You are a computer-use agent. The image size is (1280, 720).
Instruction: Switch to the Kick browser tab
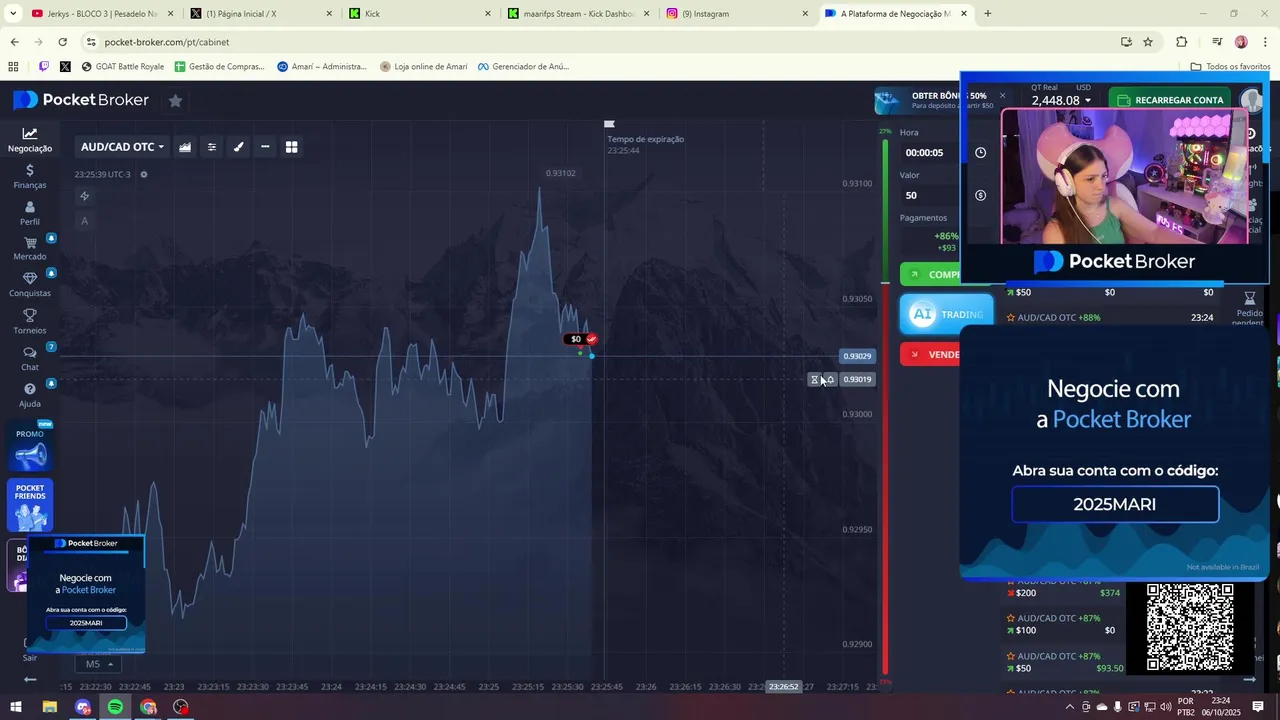(x=420, y=14)
